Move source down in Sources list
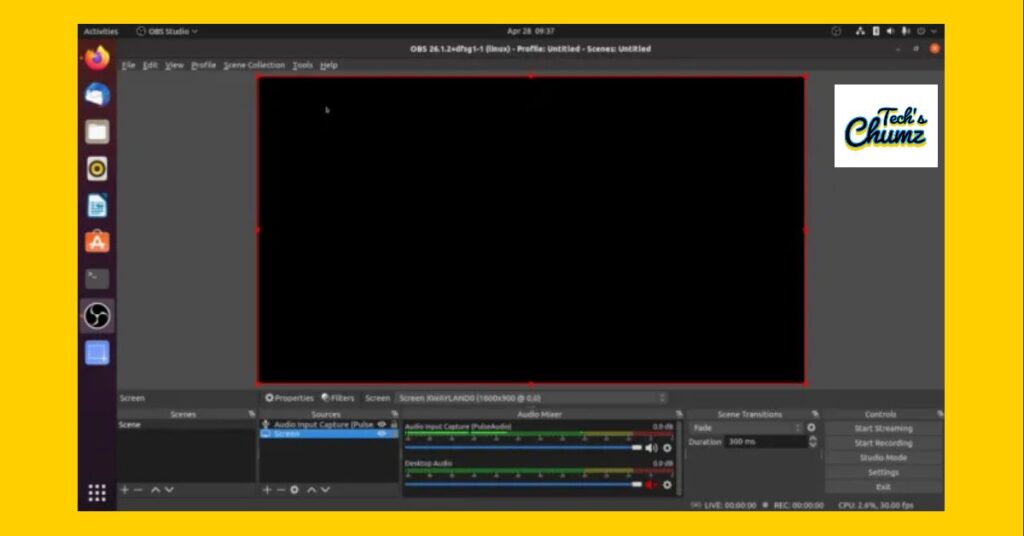 coord(325,490)
